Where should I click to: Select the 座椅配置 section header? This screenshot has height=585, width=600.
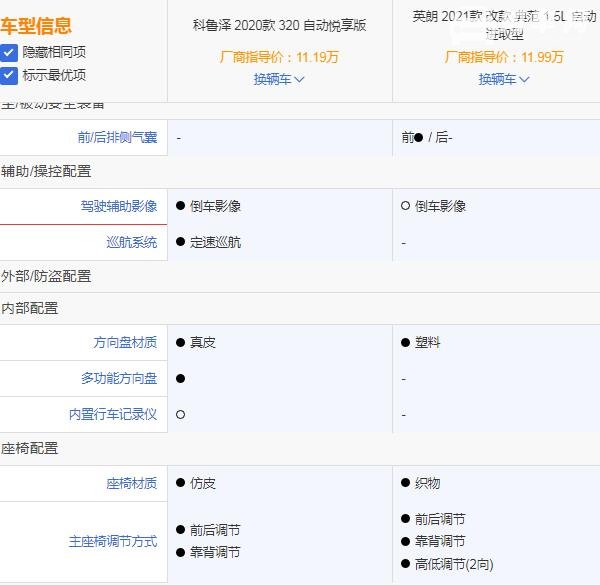(29, 448)
